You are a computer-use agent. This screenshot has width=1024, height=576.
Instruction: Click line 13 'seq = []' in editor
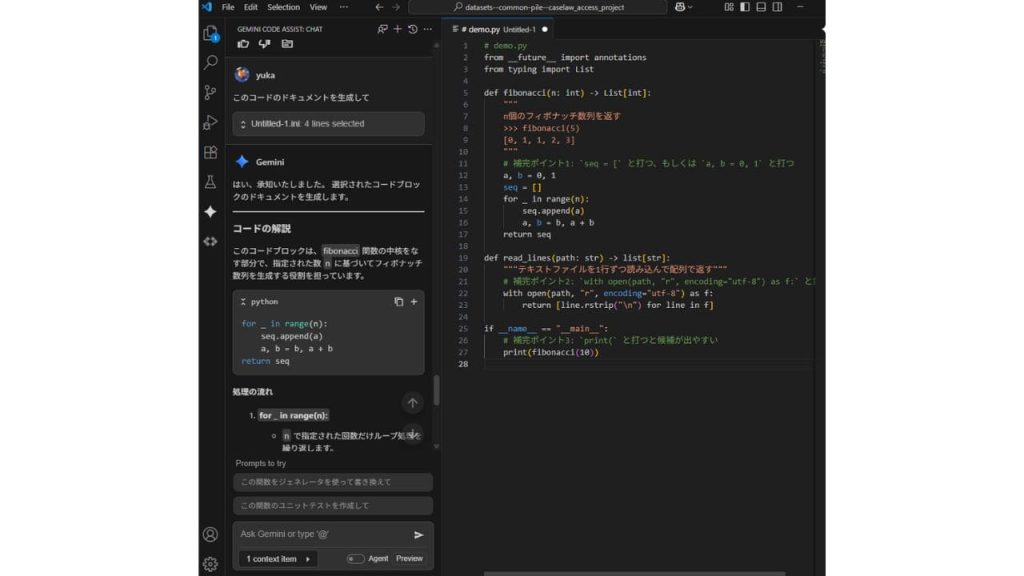click(522, 187)
